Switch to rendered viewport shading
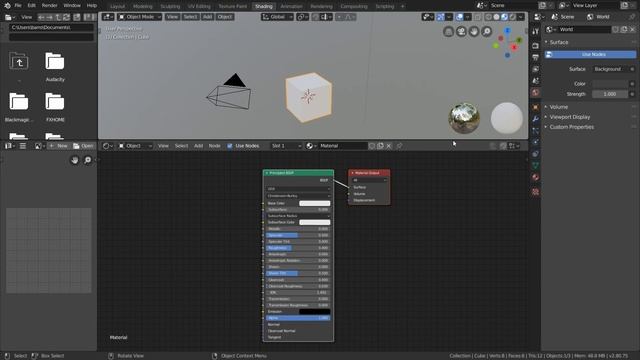 513,17
